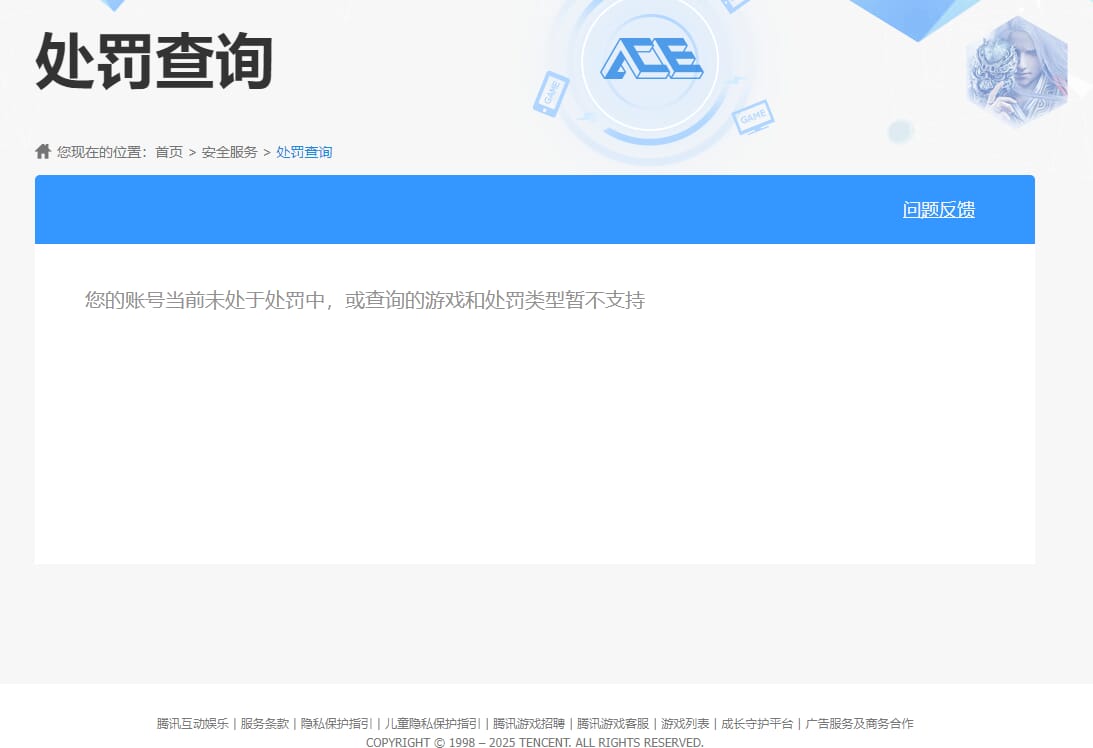Click the ACE logo in header
This screenshot has width=1093, height=748.
point(652,59)
